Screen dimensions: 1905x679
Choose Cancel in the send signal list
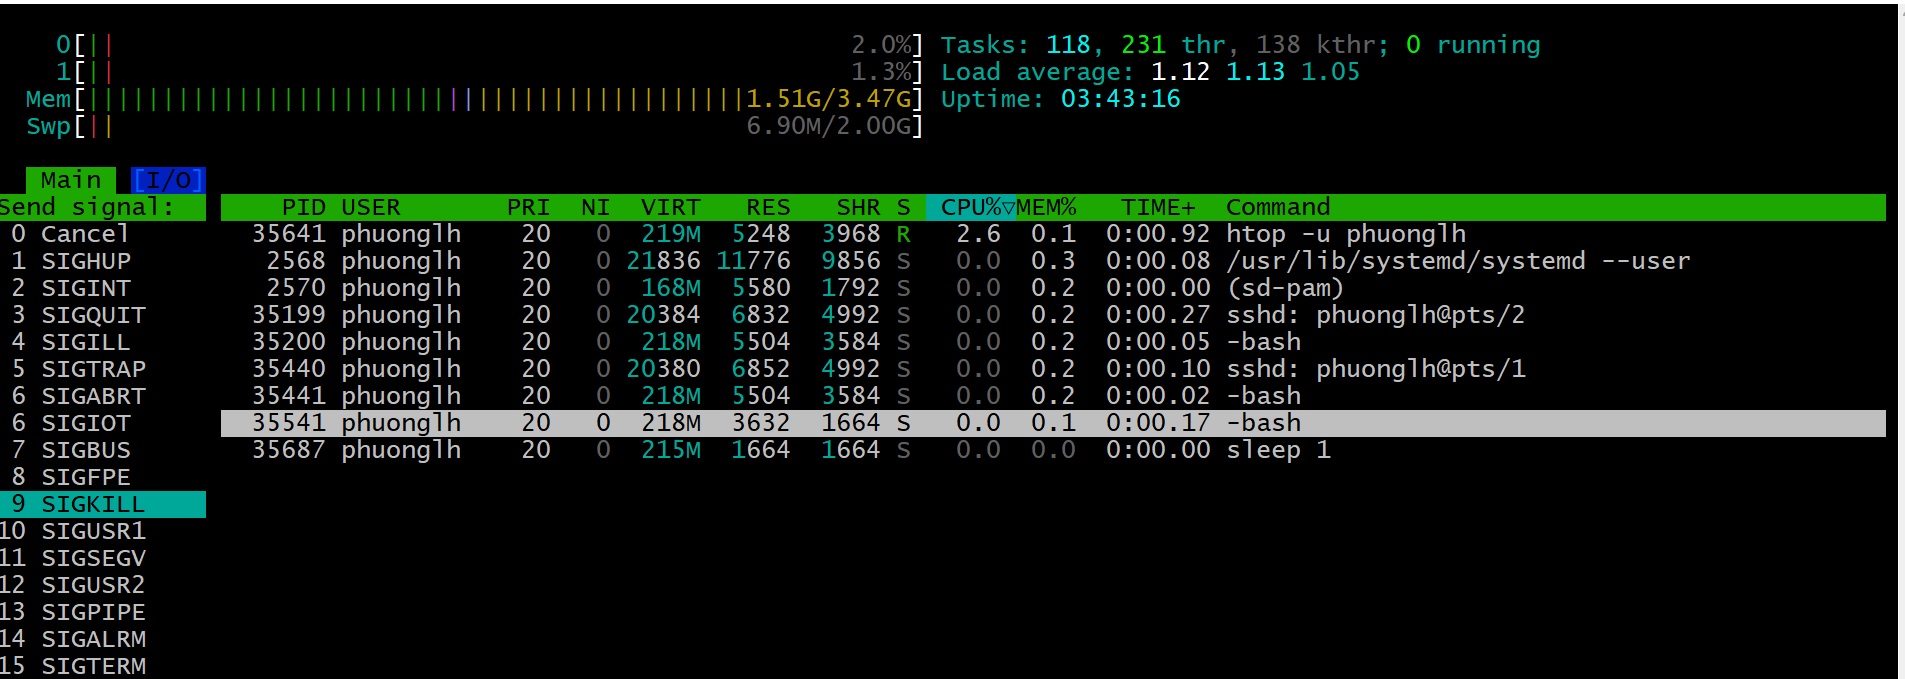84,234
